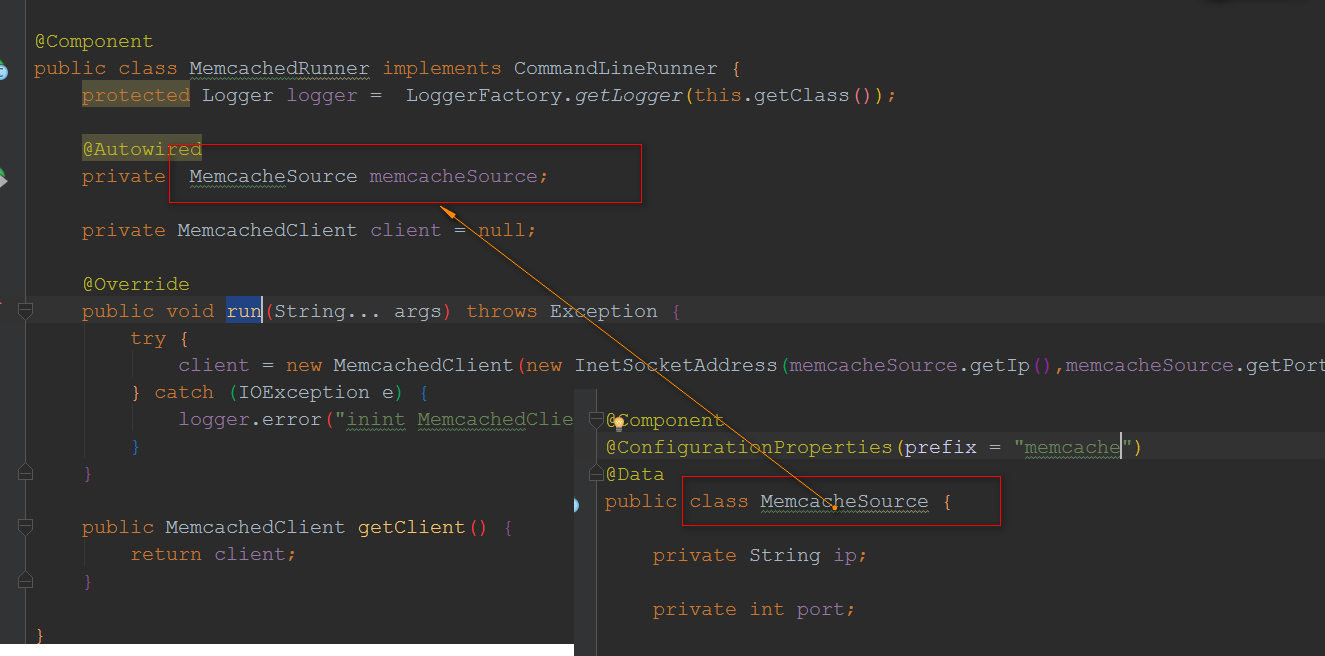The width and height of the screenshot is (1325, 656).
Task: Click the port field in private int port
Action: pyautogui.click(x=821, y=609)
